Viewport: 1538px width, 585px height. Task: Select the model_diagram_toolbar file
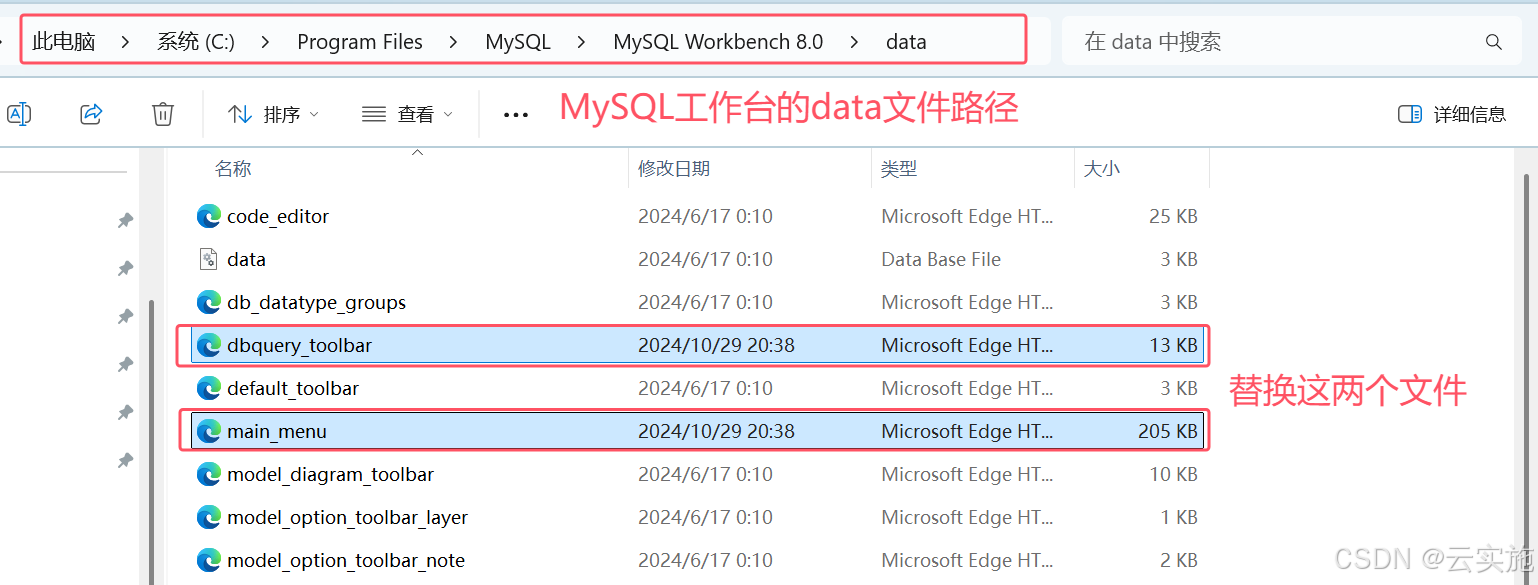[330, 474]
